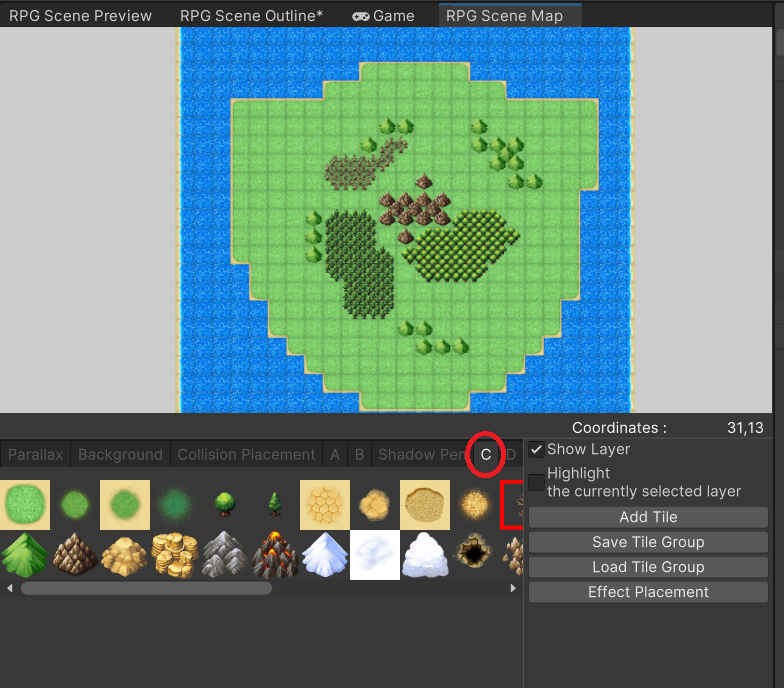The image size is (784, 688).
Task: Pick the lava volcano tile
Action: (x=275, y=555)
